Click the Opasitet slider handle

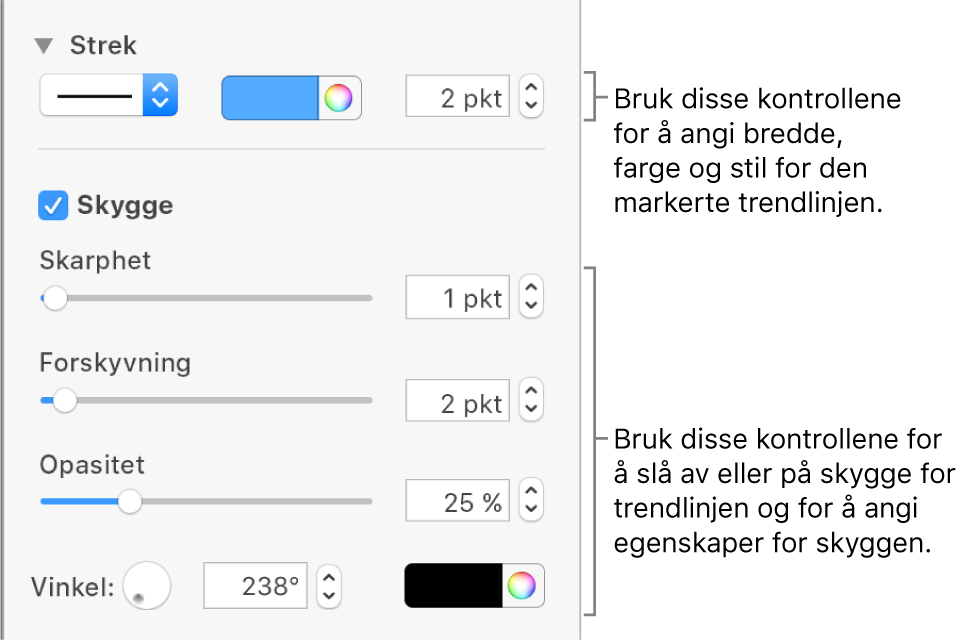129,502
